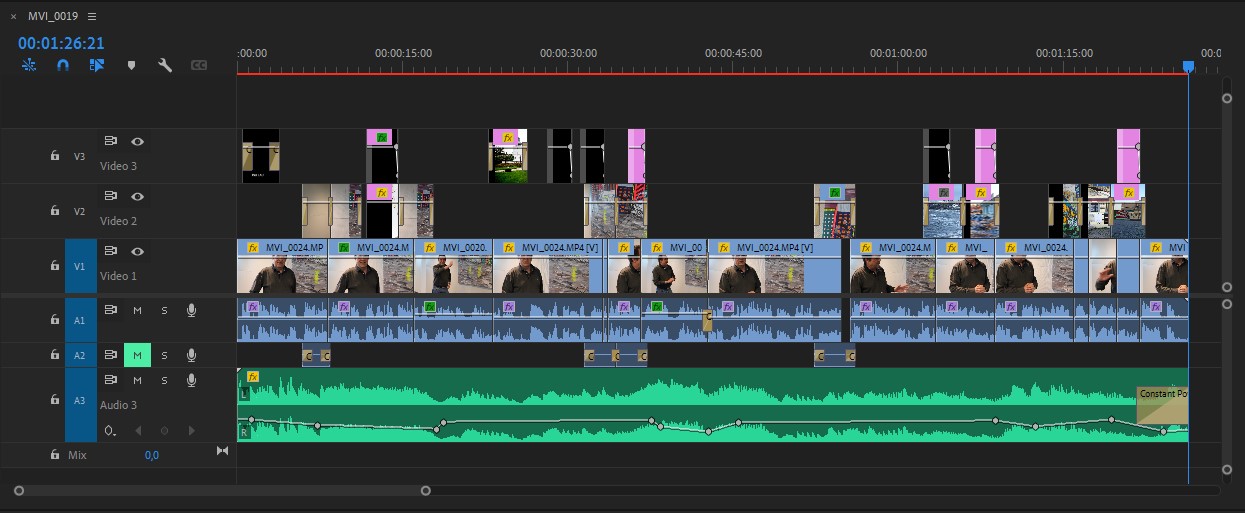
Task: Click sync lock icon on Video 3
Action: pyautogui.click(x=112, y=142)
